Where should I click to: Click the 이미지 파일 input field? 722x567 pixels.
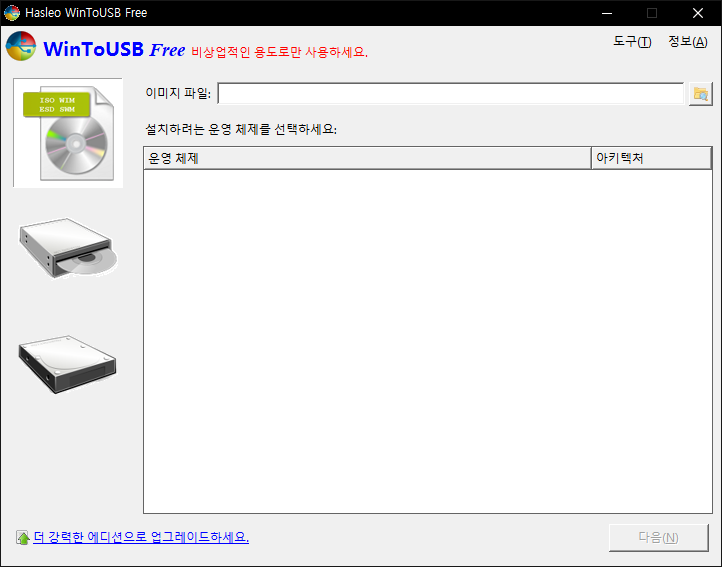pos(451,94)
